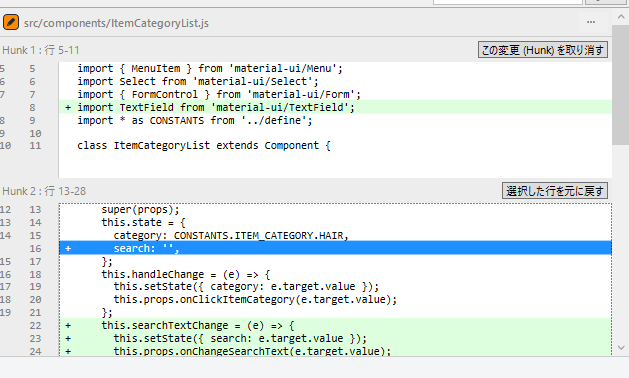The image size is (629, 378).
Task: Click the file path src/components/ItemCategoryList.js
Action: point(116,23)
